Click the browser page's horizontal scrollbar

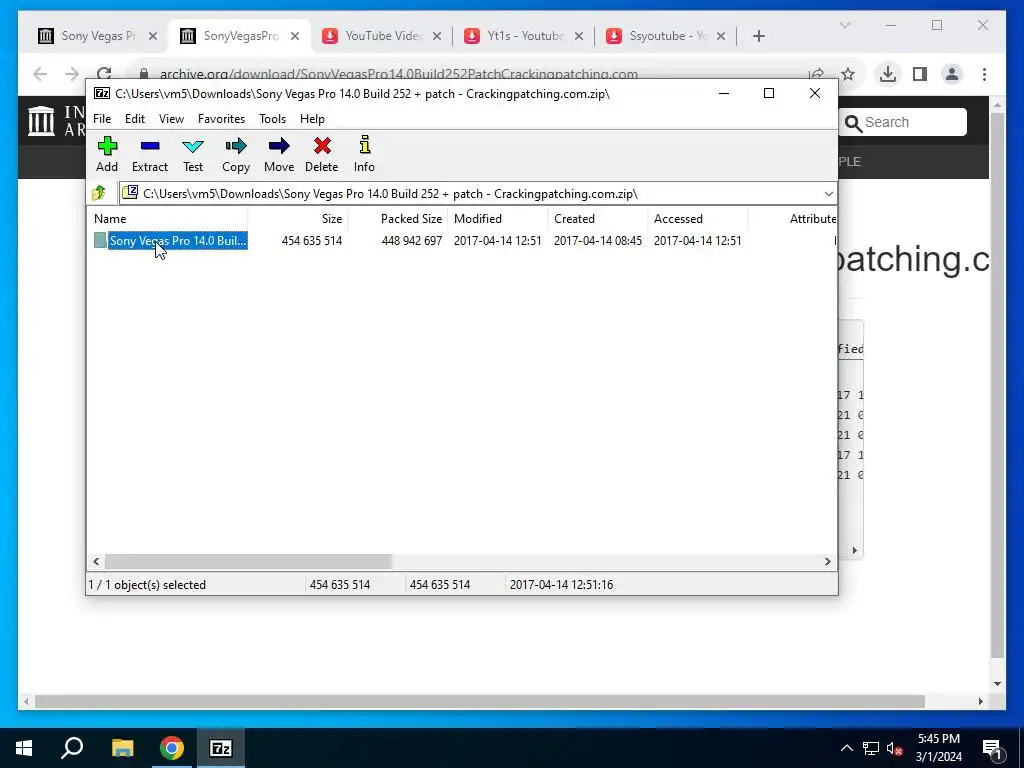point(479,701)
